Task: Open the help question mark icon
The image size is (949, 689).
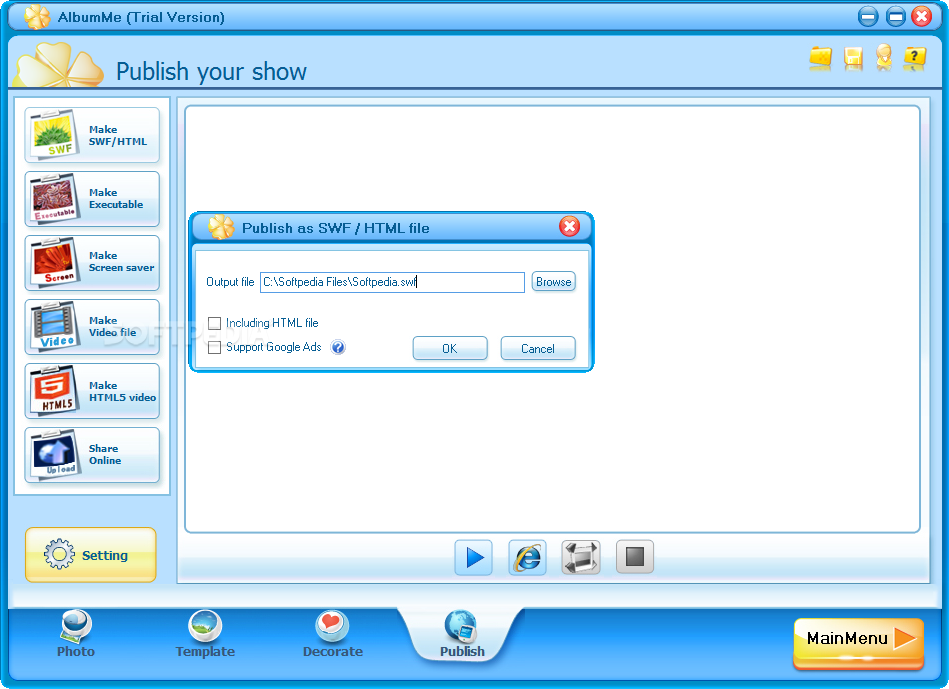Action: click(915, 58)
